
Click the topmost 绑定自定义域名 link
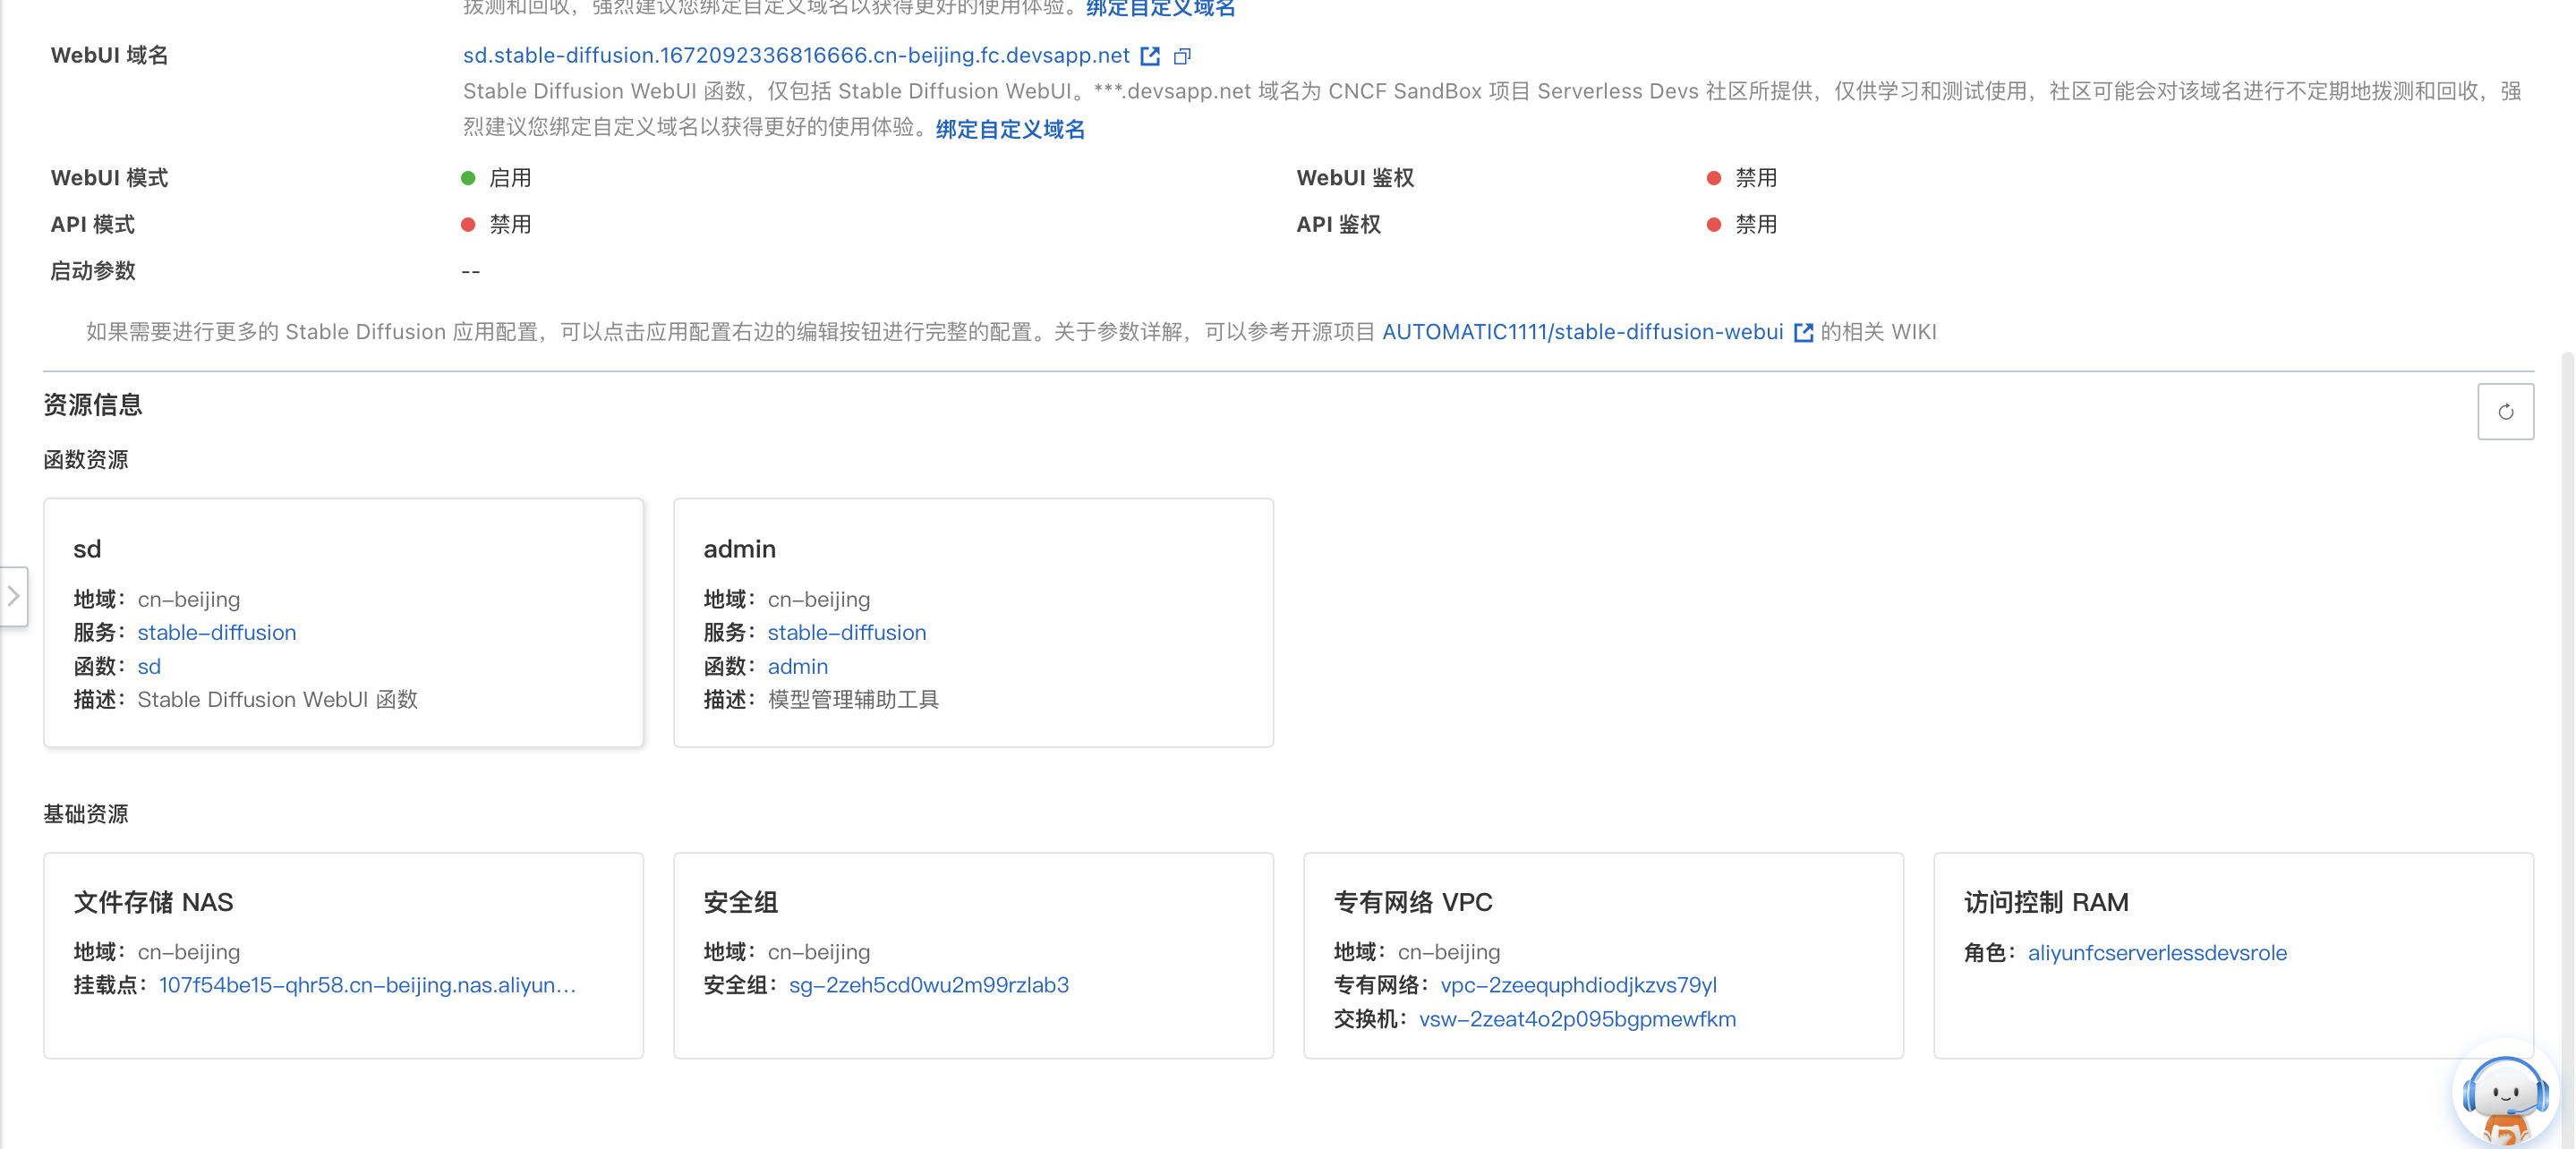tap(1160, 8)
